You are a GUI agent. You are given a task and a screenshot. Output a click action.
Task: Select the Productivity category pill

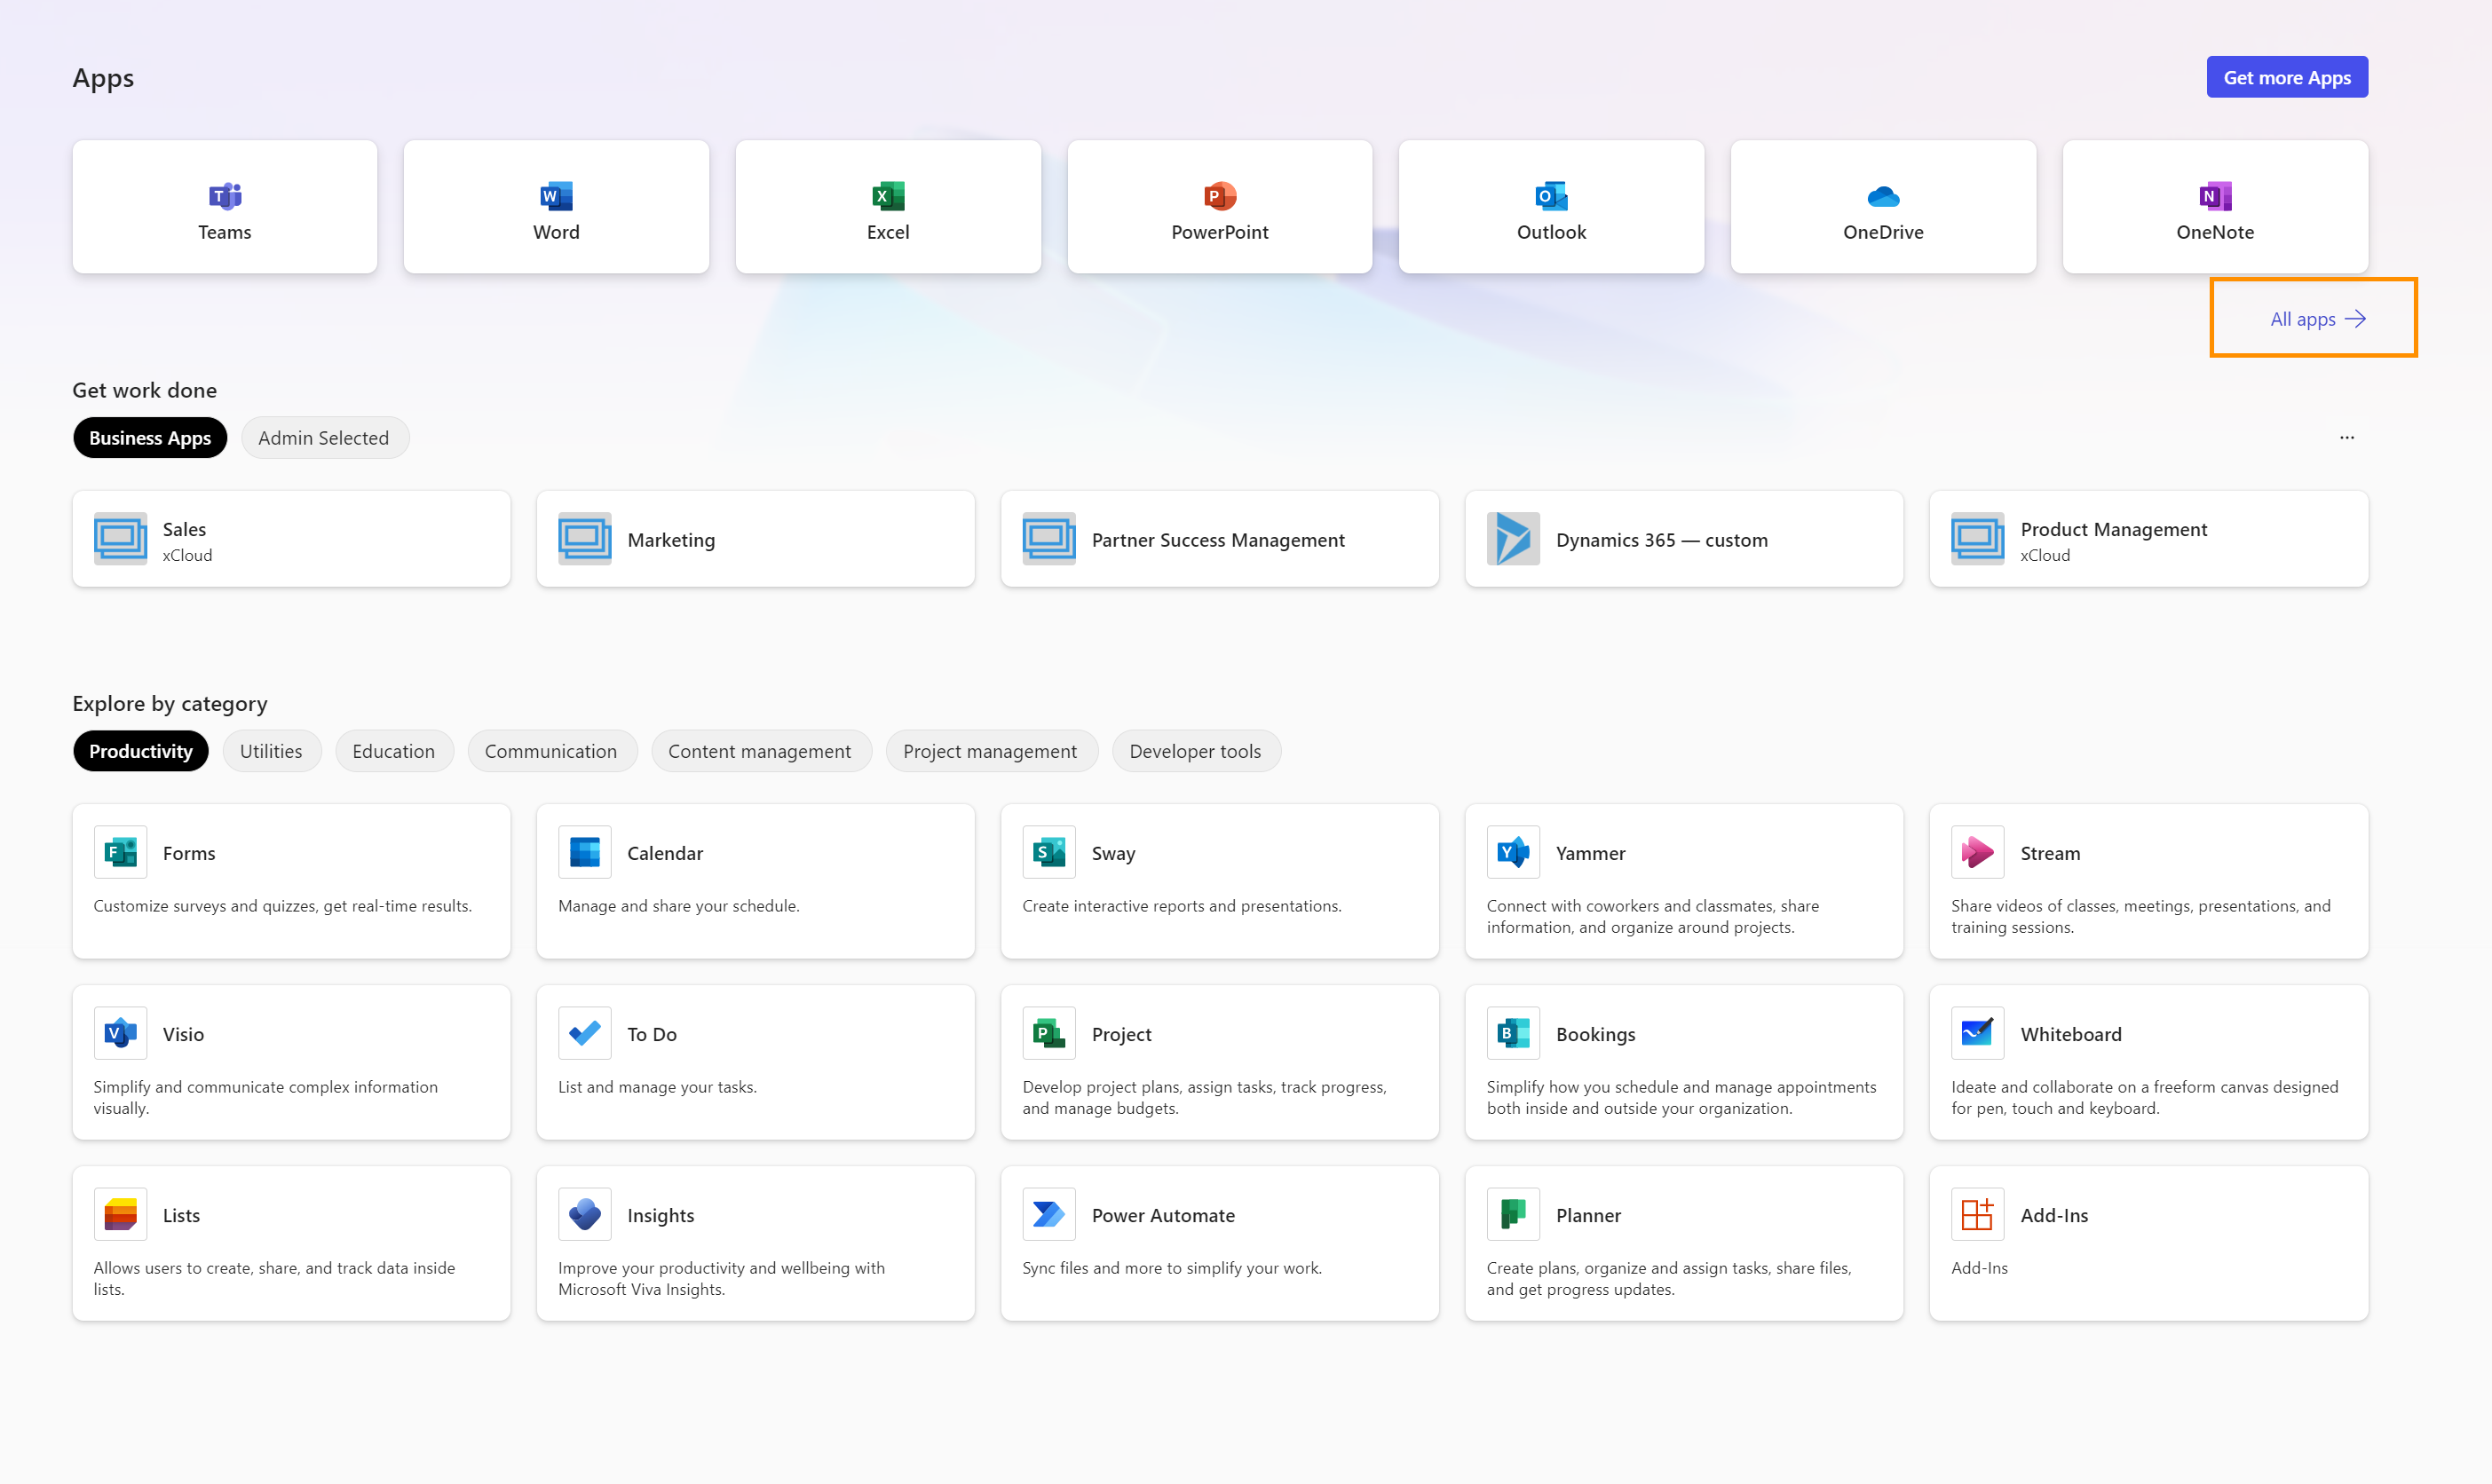coord(140,751)
